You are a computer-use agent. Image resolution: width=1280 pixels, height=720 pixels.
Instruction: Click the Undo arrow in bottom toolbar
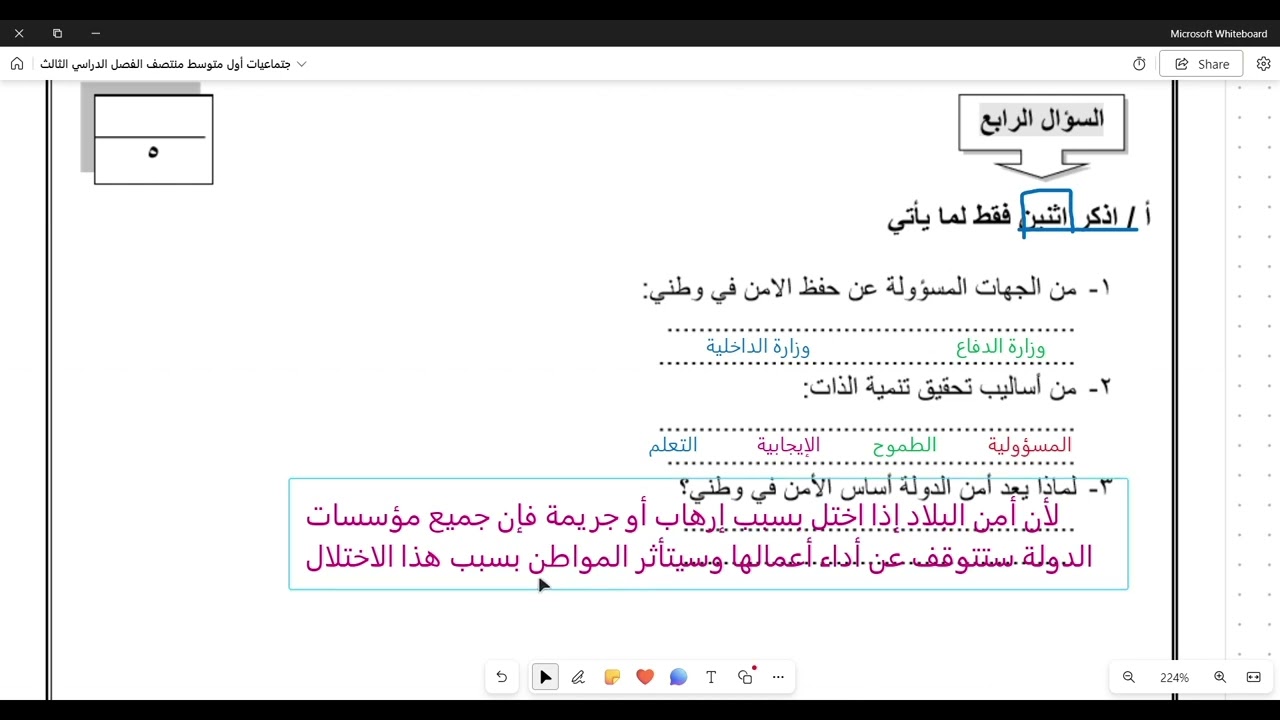tap(502, 677)
